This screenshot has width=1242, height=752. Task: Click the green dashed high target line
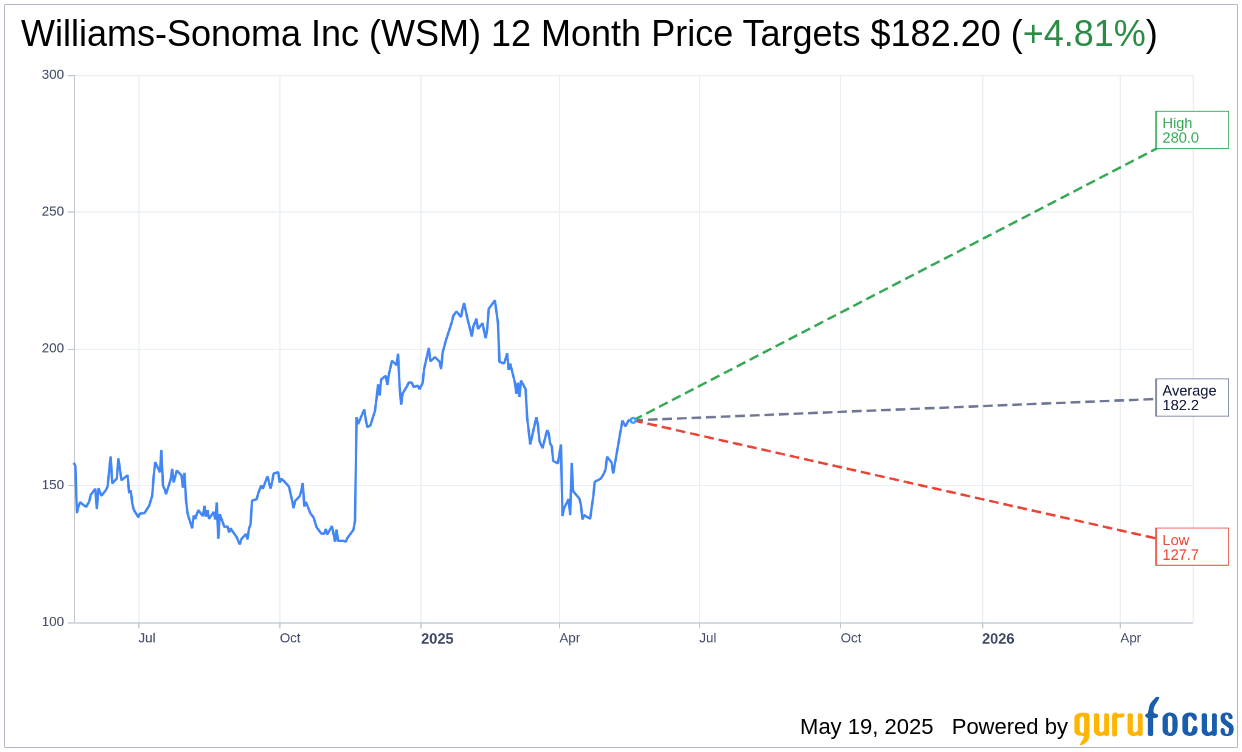click(x=895, y=285)
